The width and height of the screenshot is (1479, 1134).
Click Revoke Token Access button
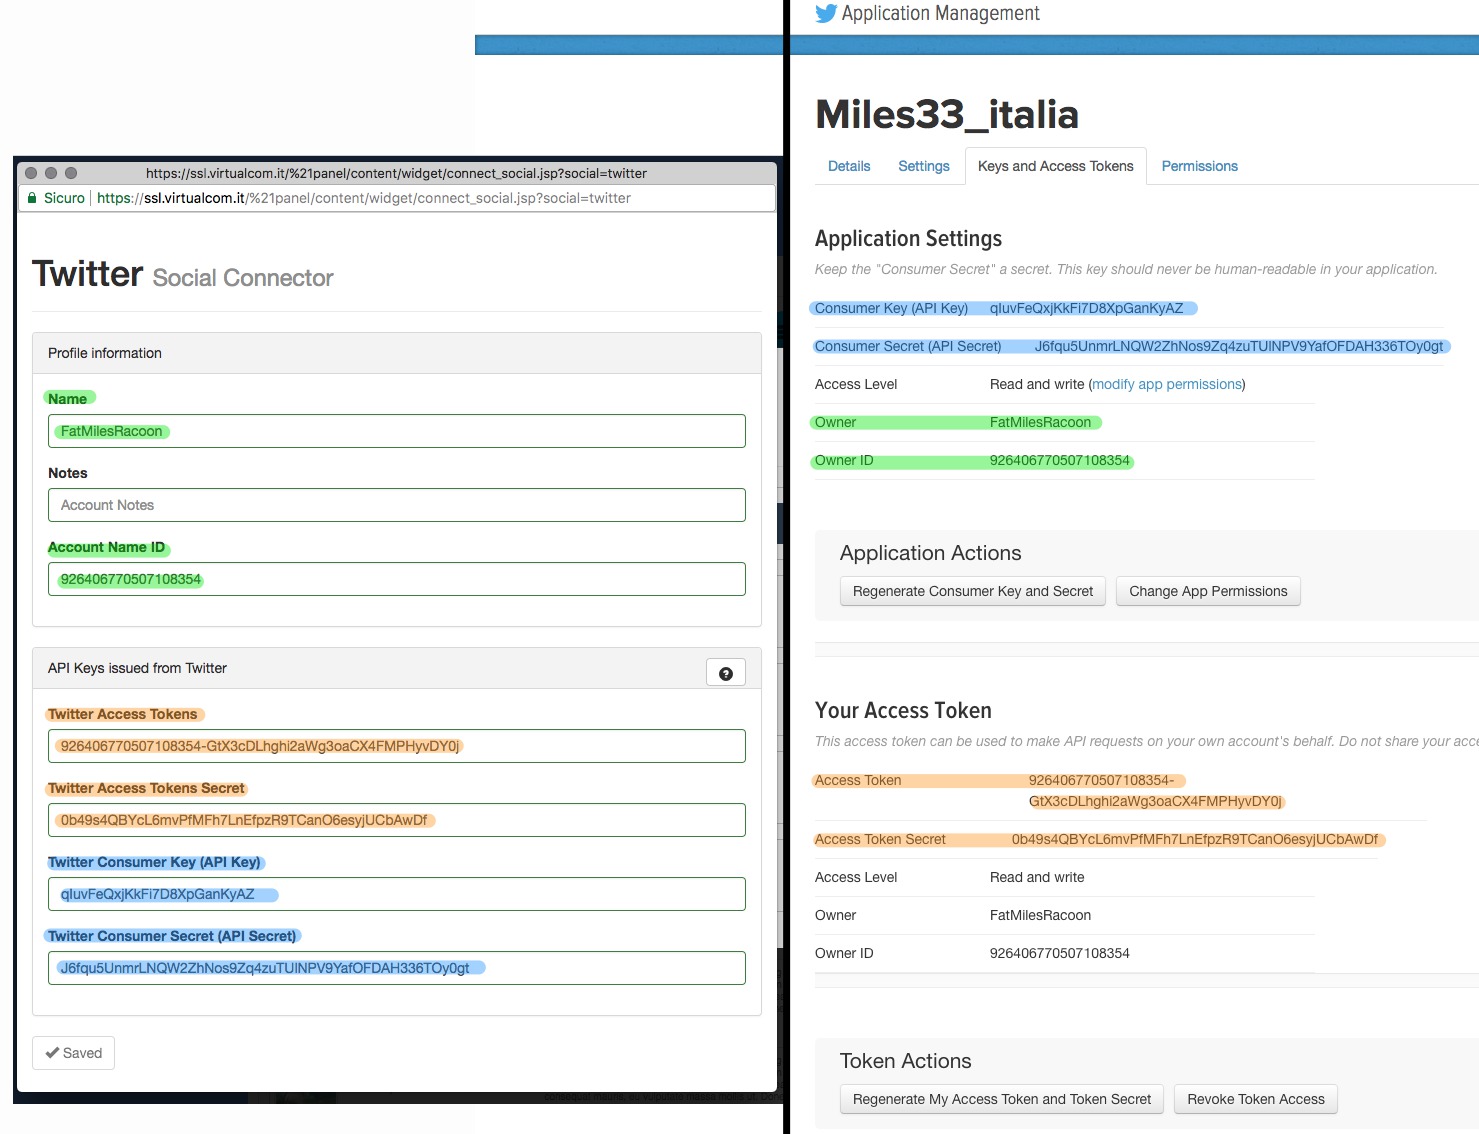[x=1255, y=1099]
